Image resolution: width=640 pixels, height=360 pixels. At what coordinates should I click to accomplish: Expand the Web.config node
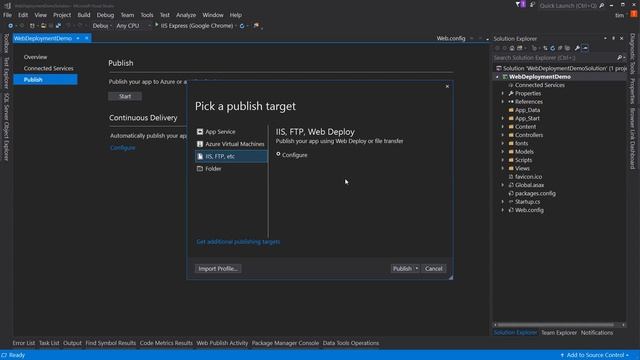[x=503, y=210]
